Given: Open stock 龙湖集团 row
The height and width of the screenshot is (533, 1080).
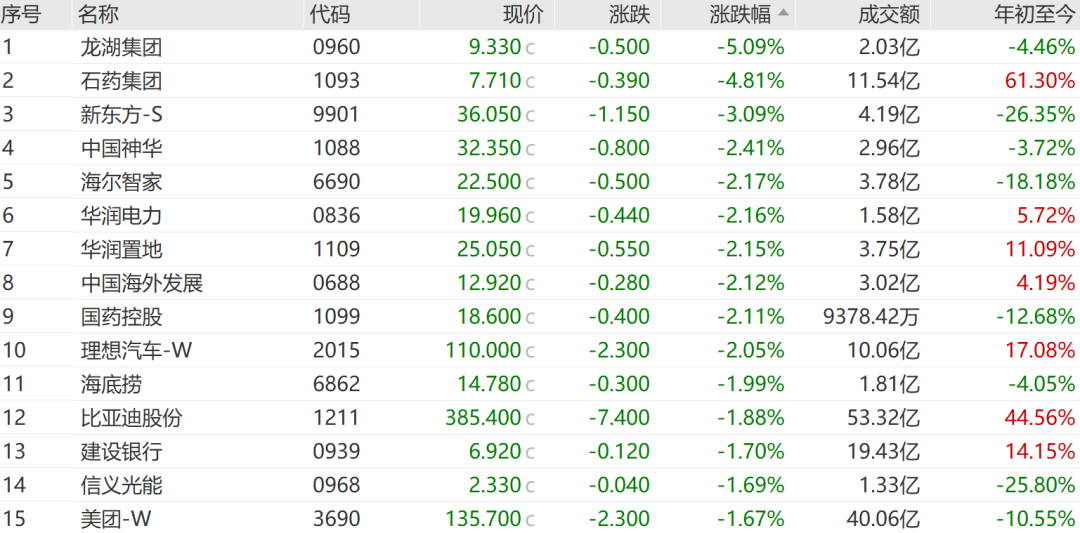Looking at the screenshot, I should [x=540, y=47].
